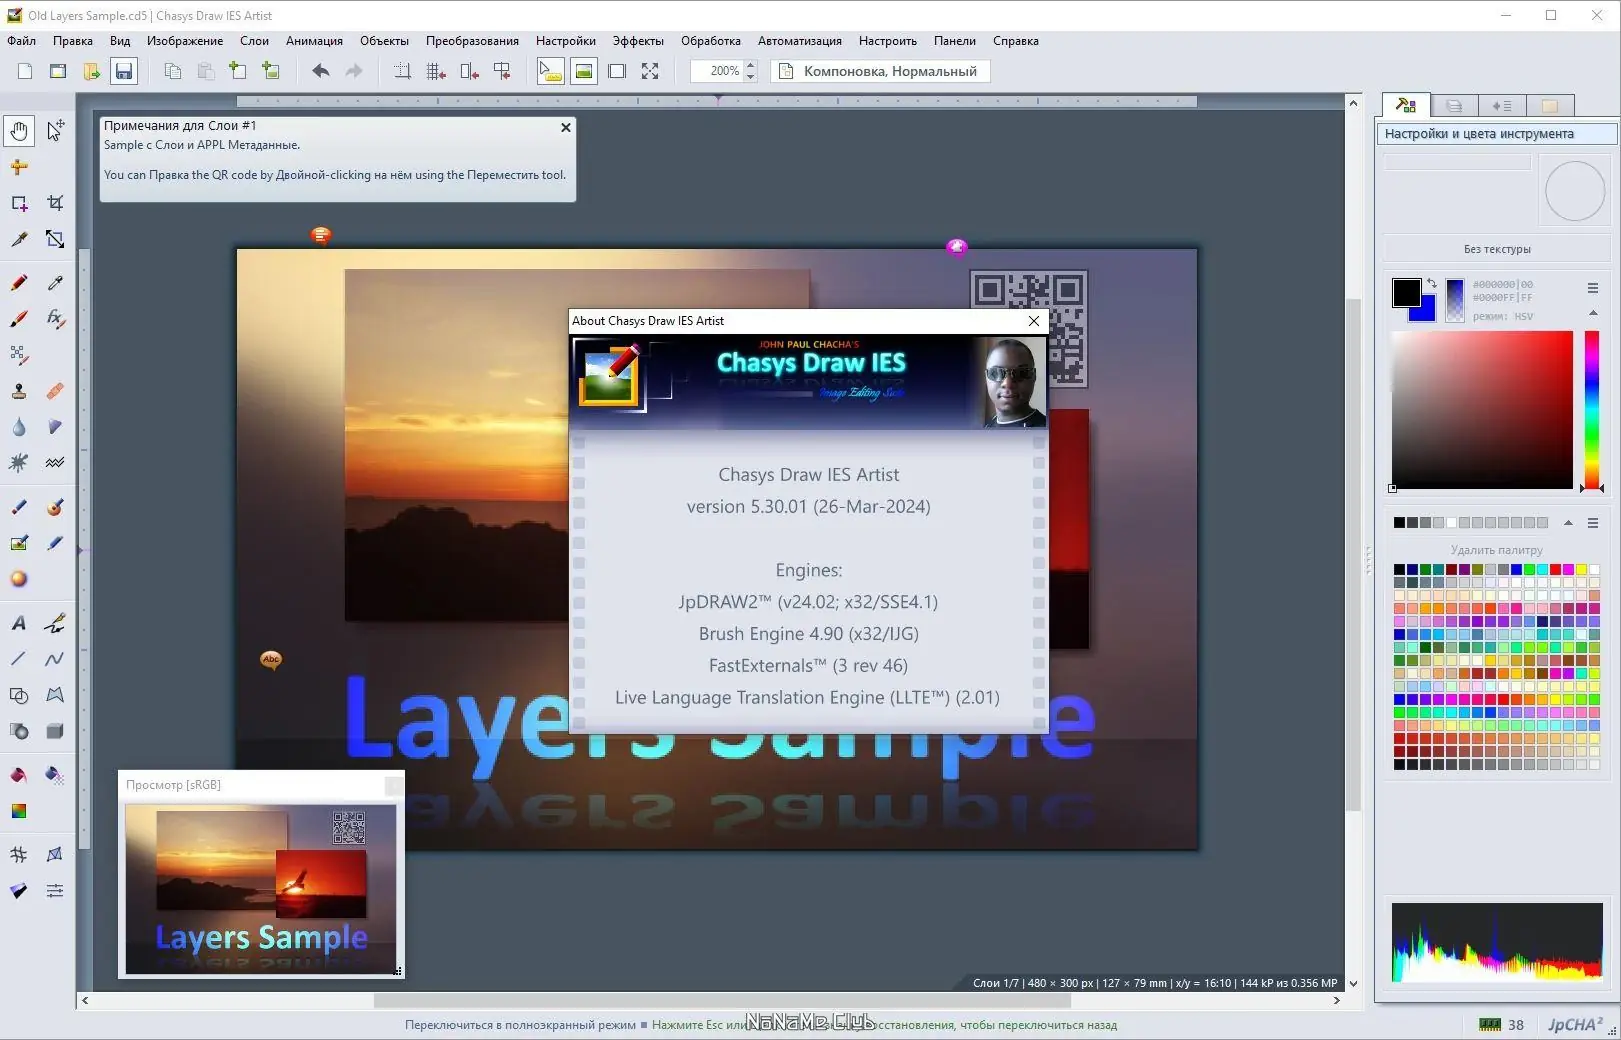The width and height of the screenshot is (1621, 1040).
Task: Open the color picker options hamburger menu
Action: point(1593,288)
